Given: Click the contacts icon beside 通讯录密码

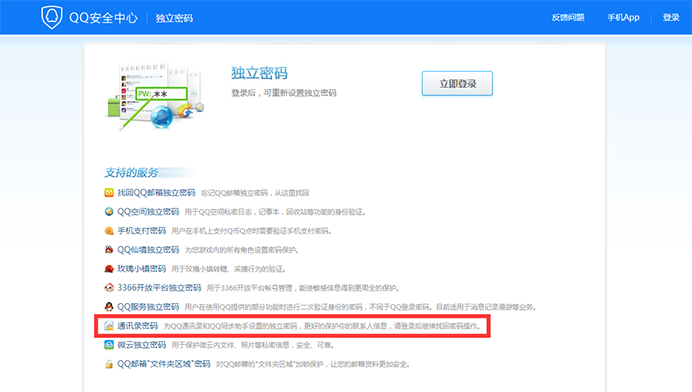Looking at the screenshot, I should point(109,326).
